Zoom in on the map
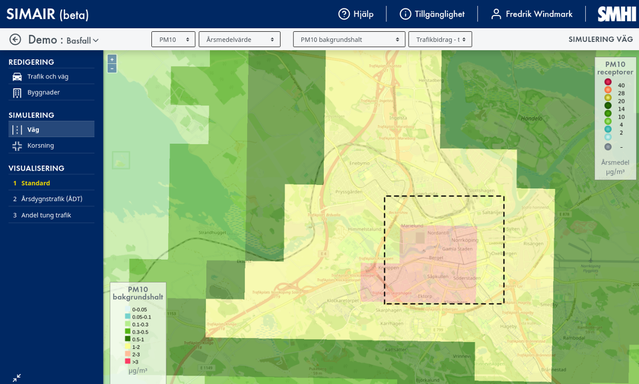The width and height of the screenshot is (639, 384). pos(112,59)
